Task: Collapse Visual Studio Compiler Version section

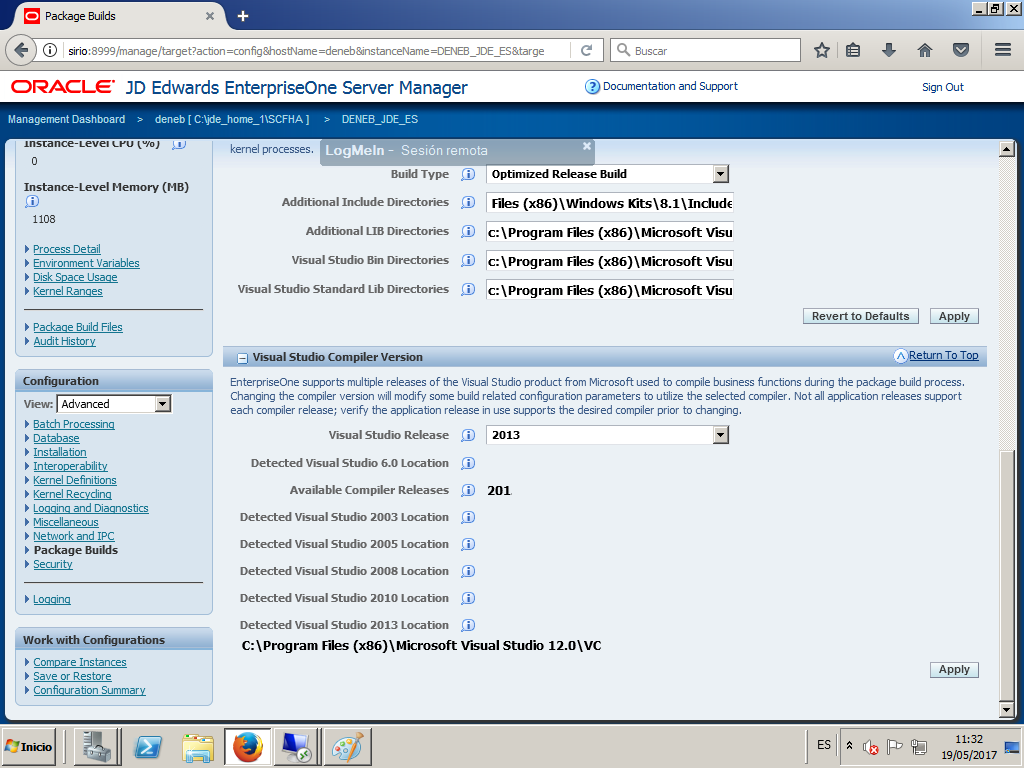Action: click(242, 358)
